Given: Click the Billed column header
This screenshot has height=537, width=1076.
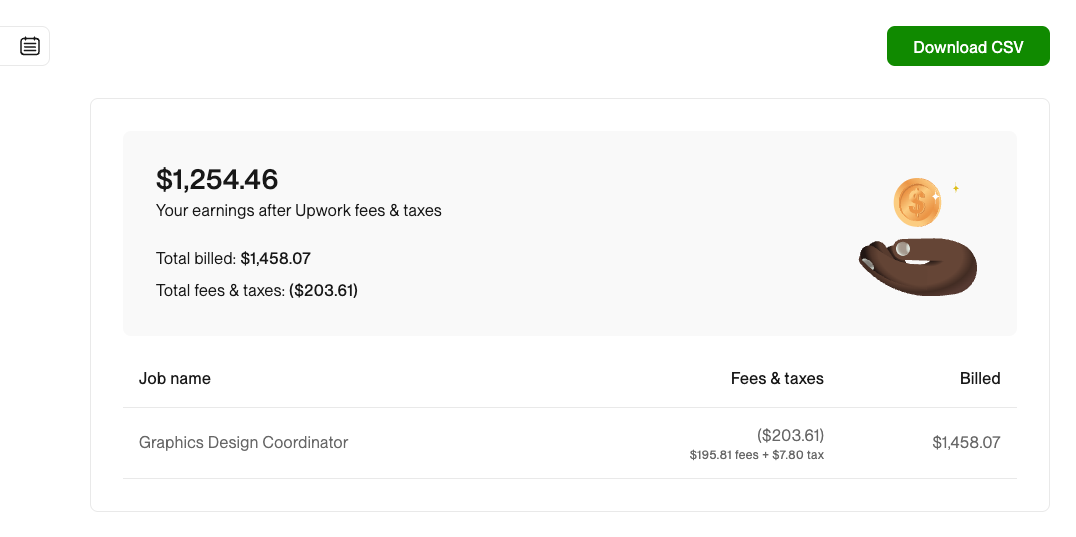Looking at the screenshot, I should [980, 378].
